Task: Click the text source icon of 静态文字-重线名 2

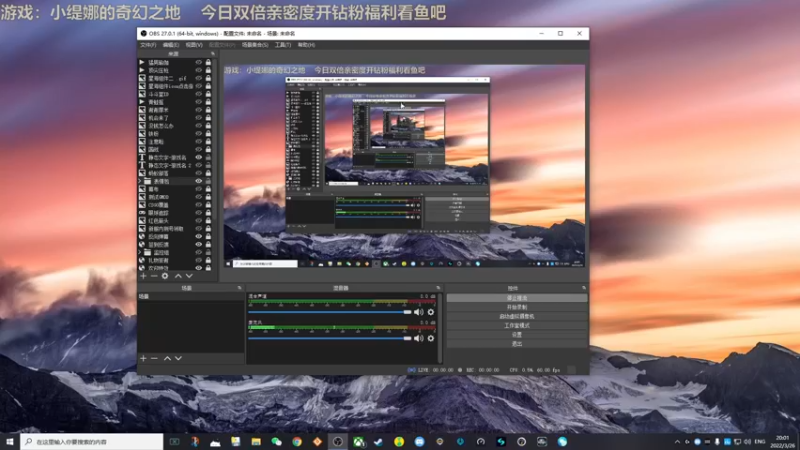Action: [142, 165]
